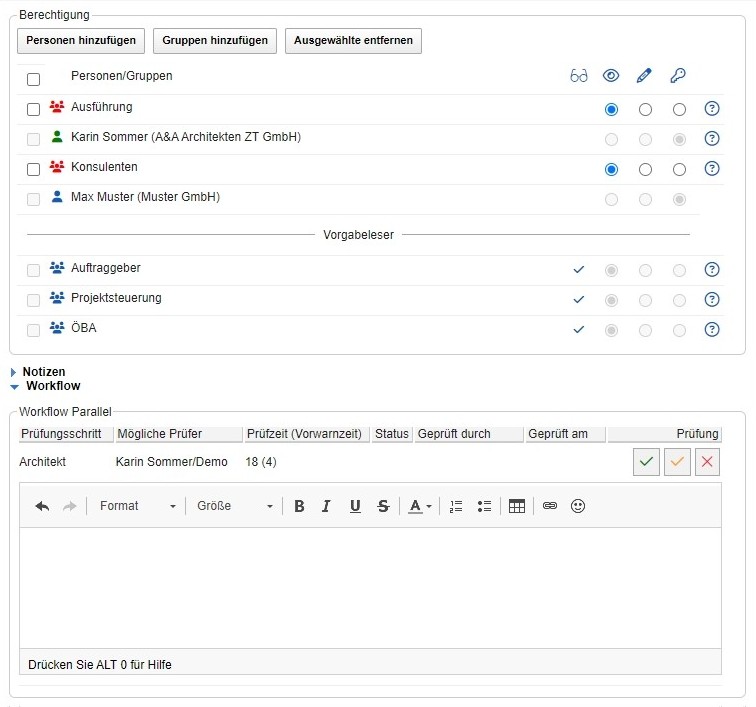756x707 pixels.
Task: Undo last editor action
Action: click(42, 506)
